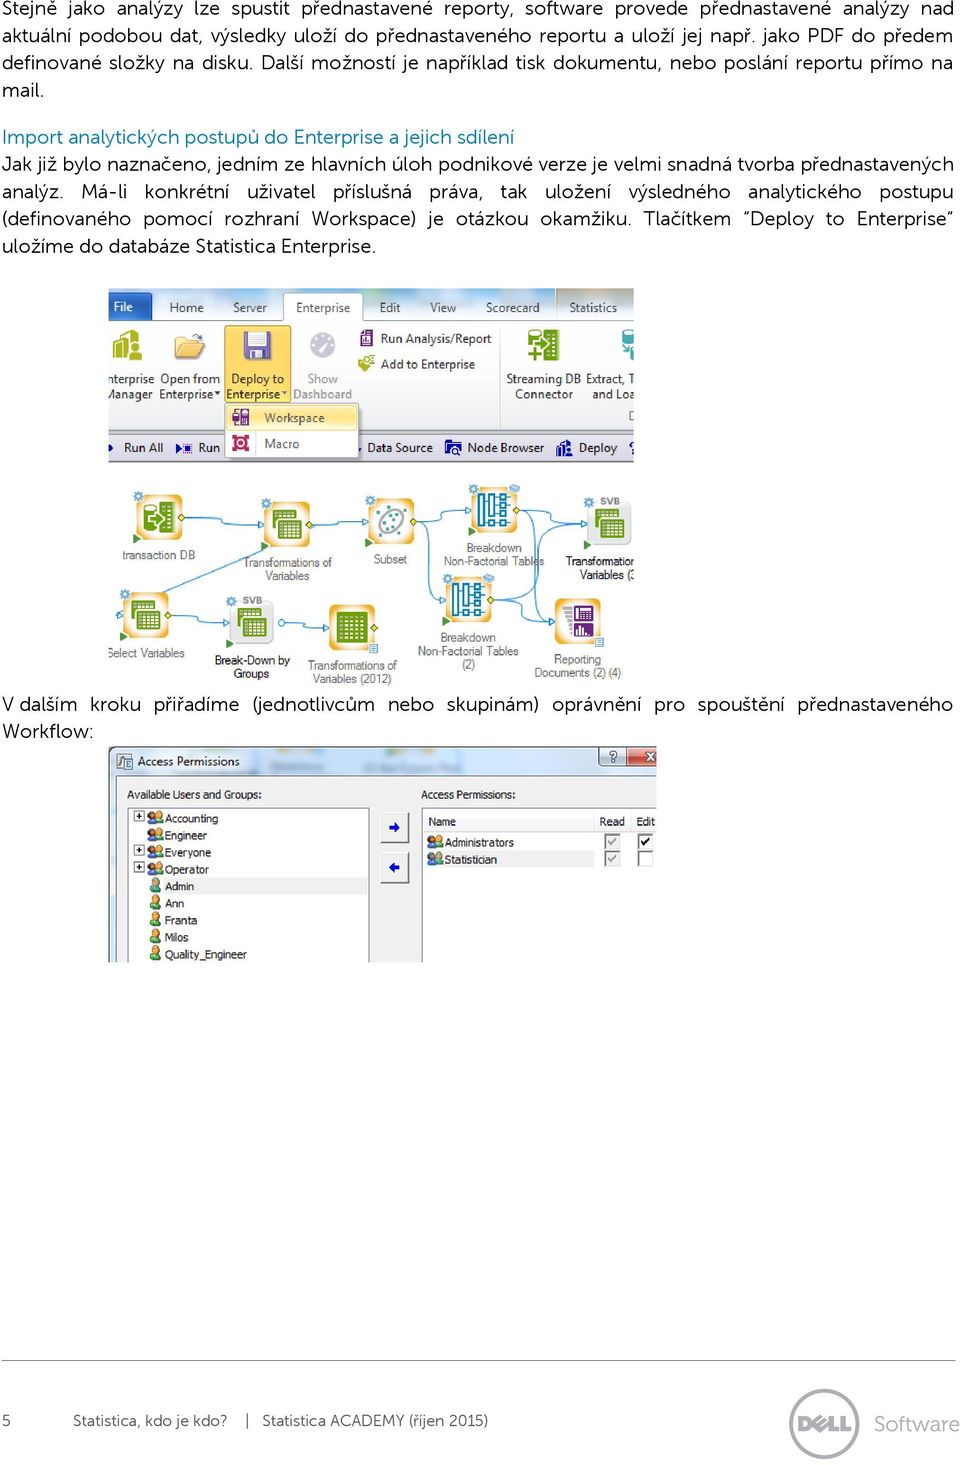Select the upper Breakdown Non-Factorial Tables node
Image resolution: width=960 pixels, height=1465 pixels.
(493, 509)
